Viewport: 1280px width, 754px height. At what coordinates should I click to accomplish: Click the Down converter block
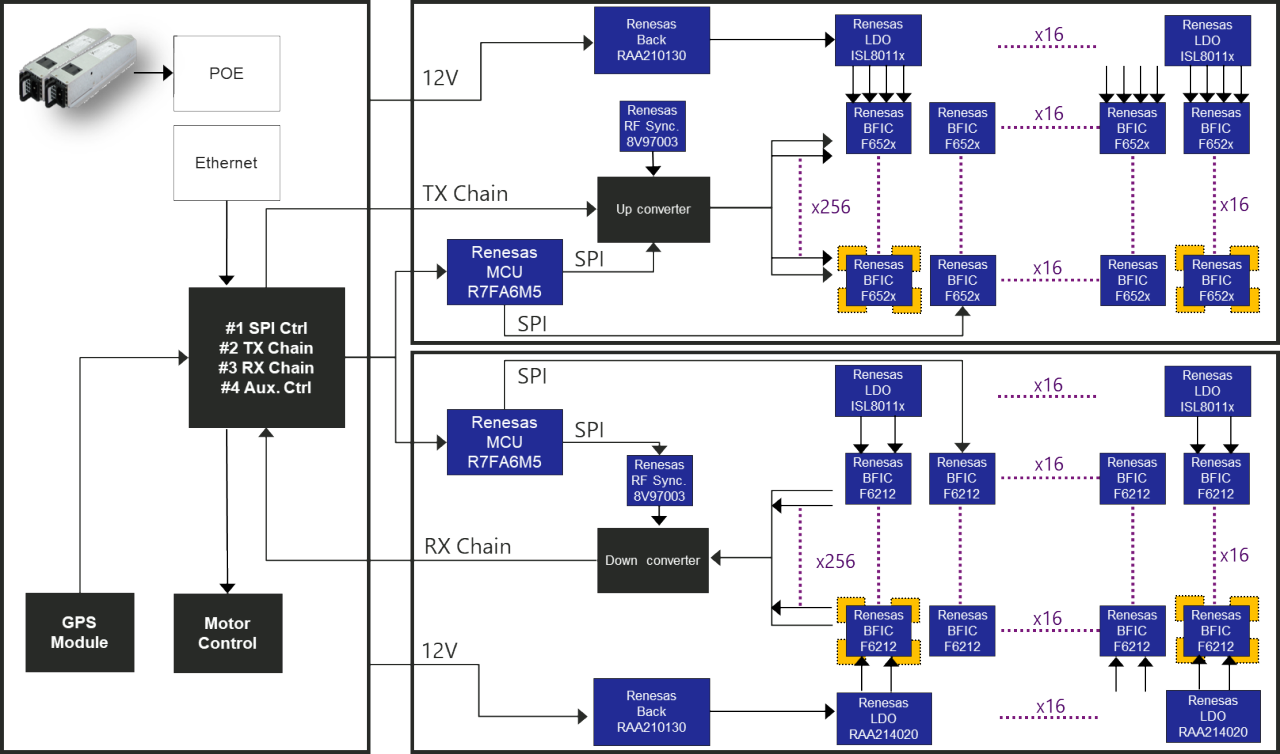[x=652, y=560]
